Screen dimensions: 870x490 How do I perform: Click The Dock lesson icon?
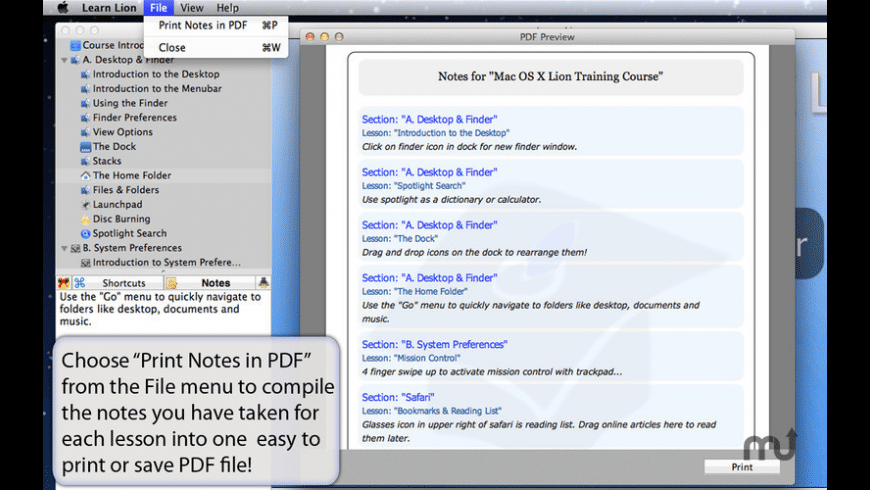85,147
